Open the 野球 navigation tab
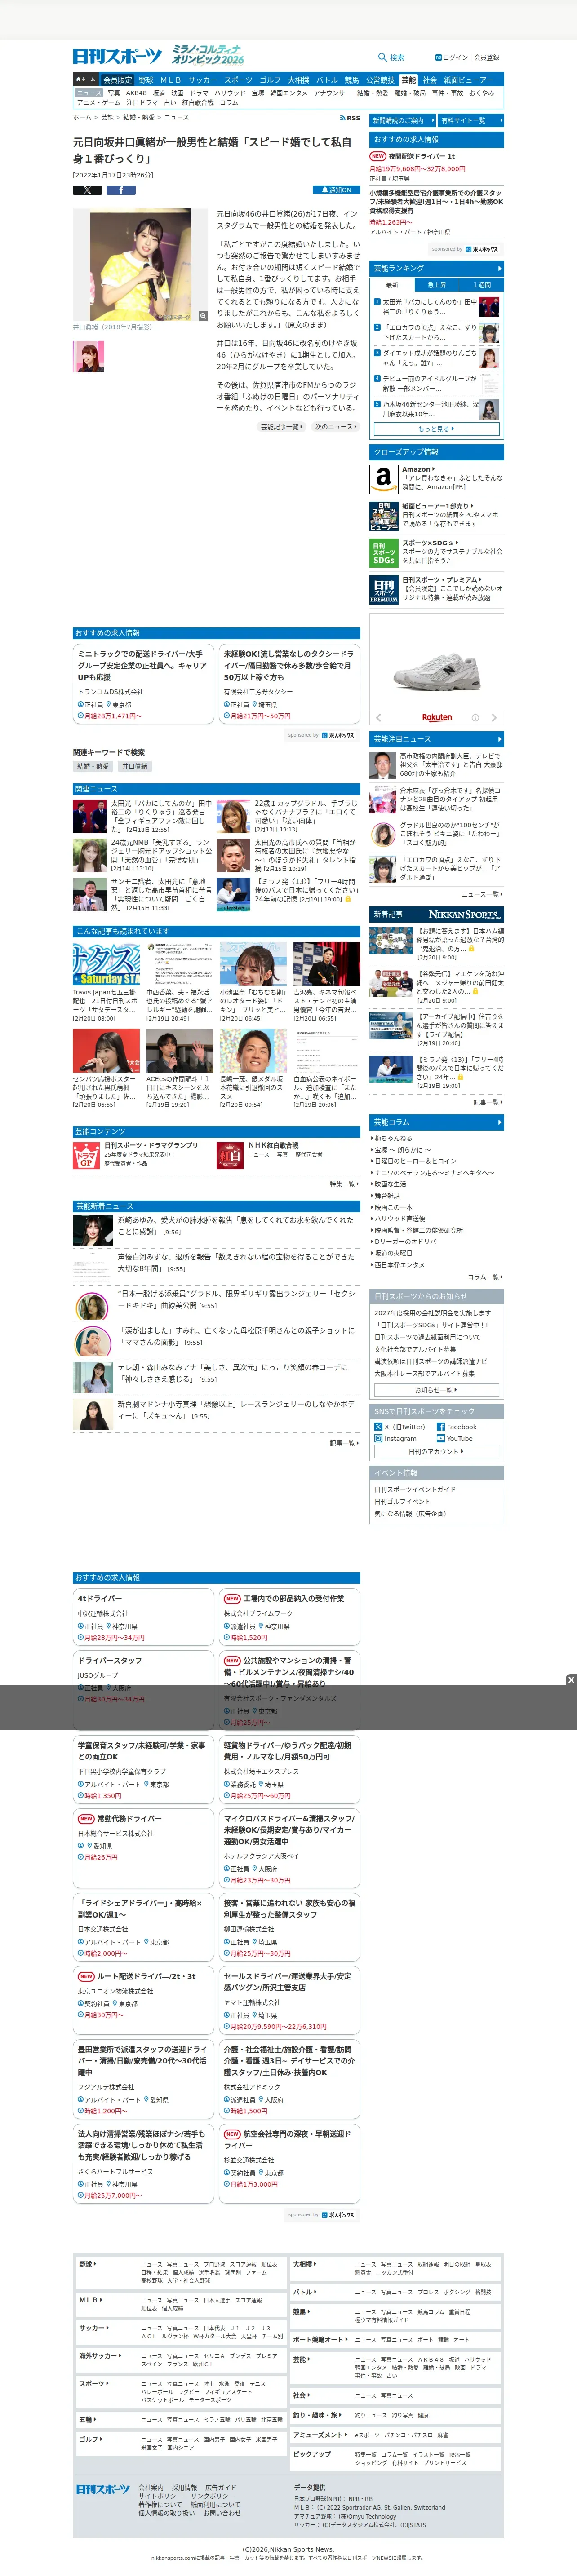 click(x=146, y=80)
